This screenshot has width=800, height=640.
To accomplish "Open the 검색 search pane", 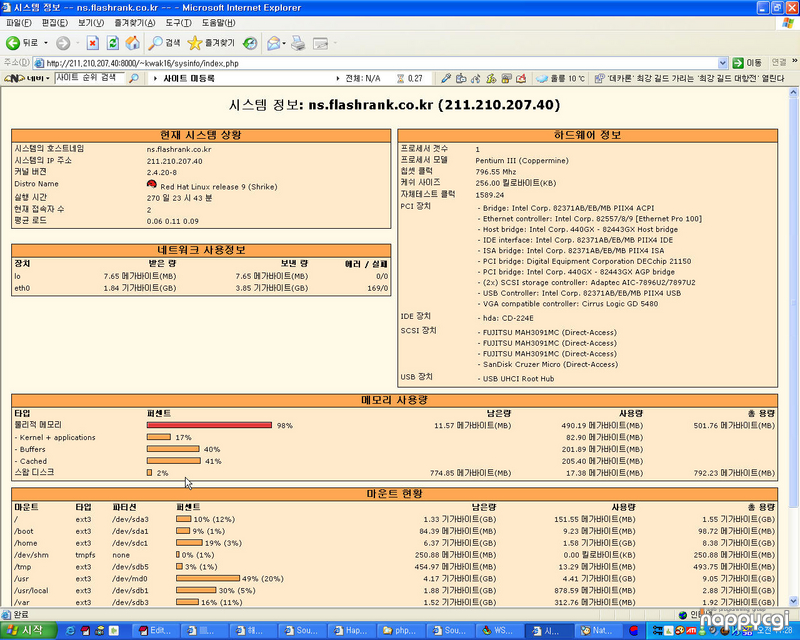I will click(164, 43).
